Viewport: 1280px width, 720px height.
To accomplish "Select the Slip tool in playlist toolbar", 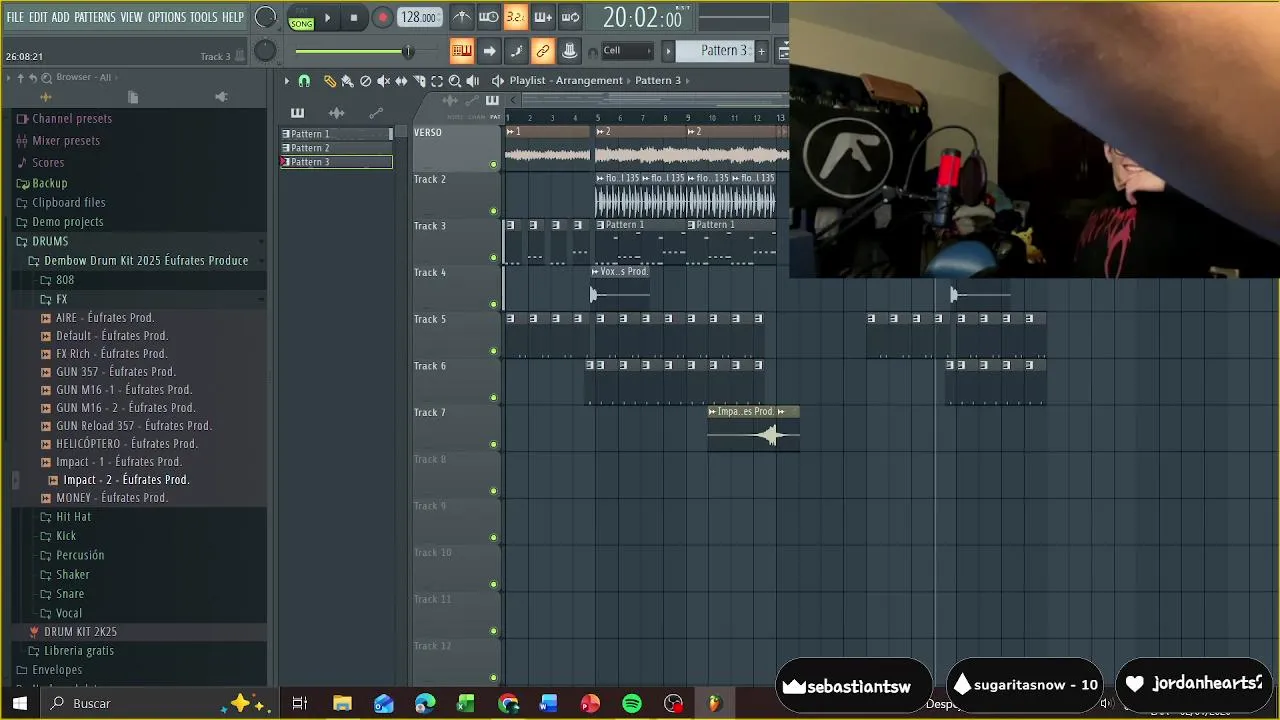I will point(401,81).
